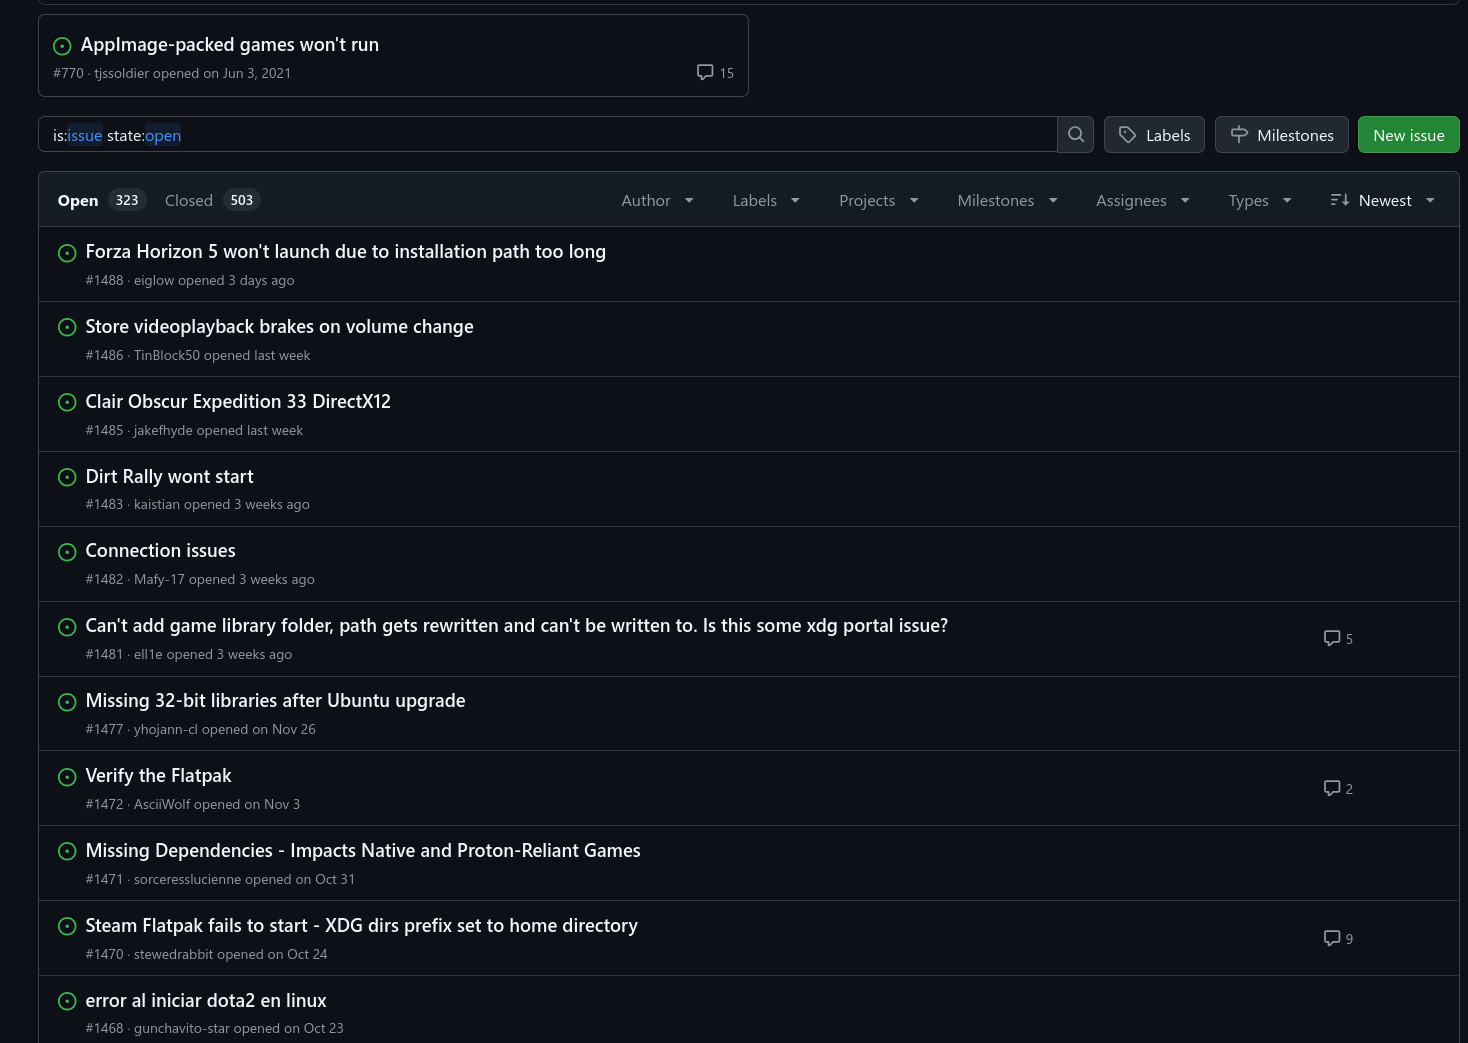Open author profile sorceresslucienne
This screenshot has width=1468, height=1043.
click(x=188, y=880)
